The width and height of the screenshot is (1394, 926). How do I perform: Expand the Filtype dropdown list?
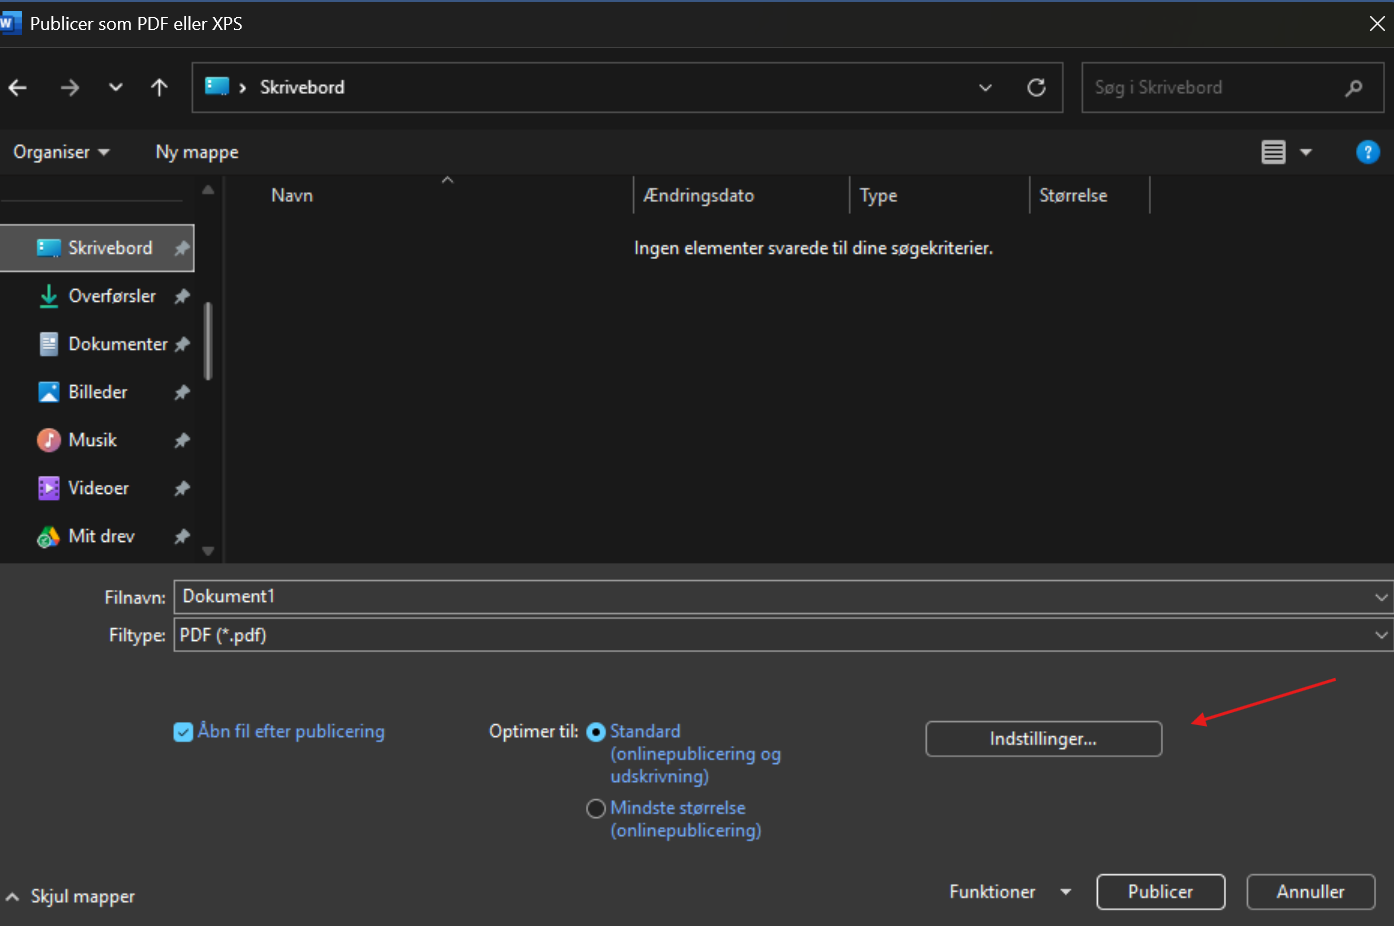point(1380,635)
